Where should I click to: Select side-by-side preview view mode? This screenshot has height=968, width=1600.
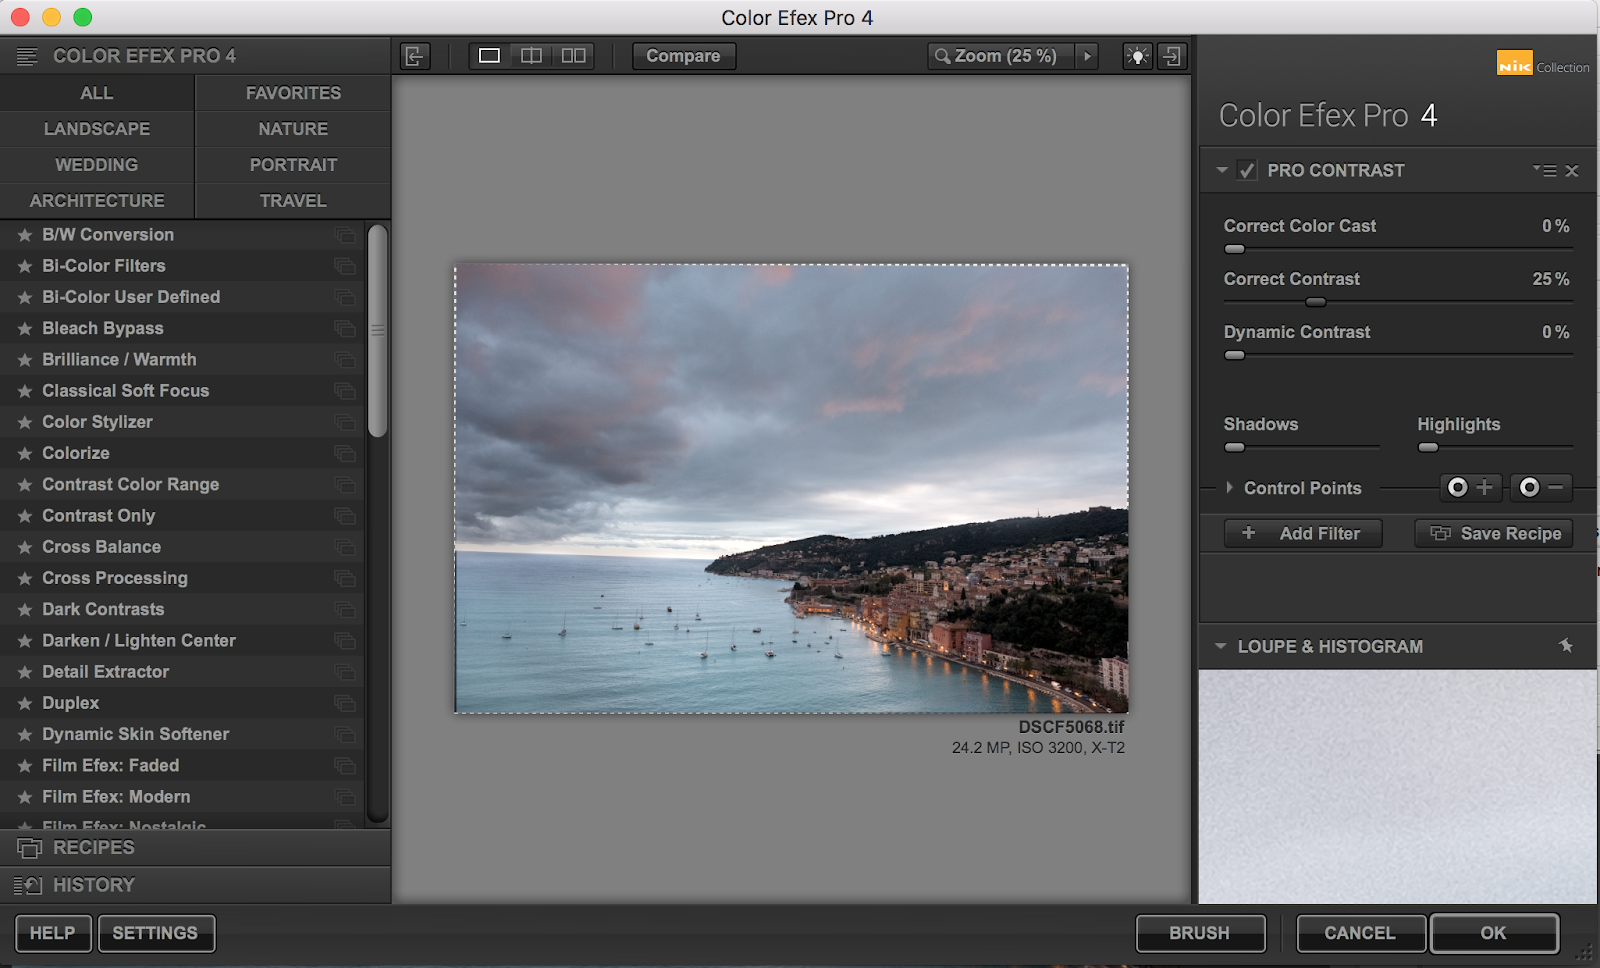click(x=573, y=56)
